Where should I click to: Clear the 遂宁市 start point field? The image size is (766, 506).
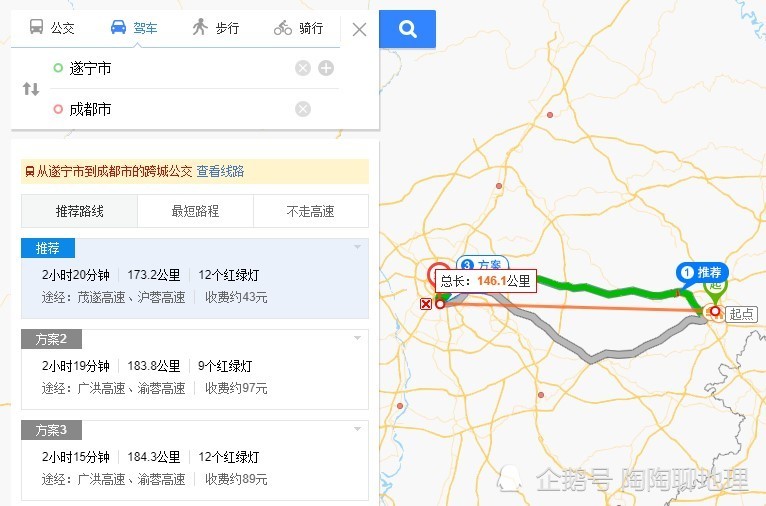tap(303, 68)
